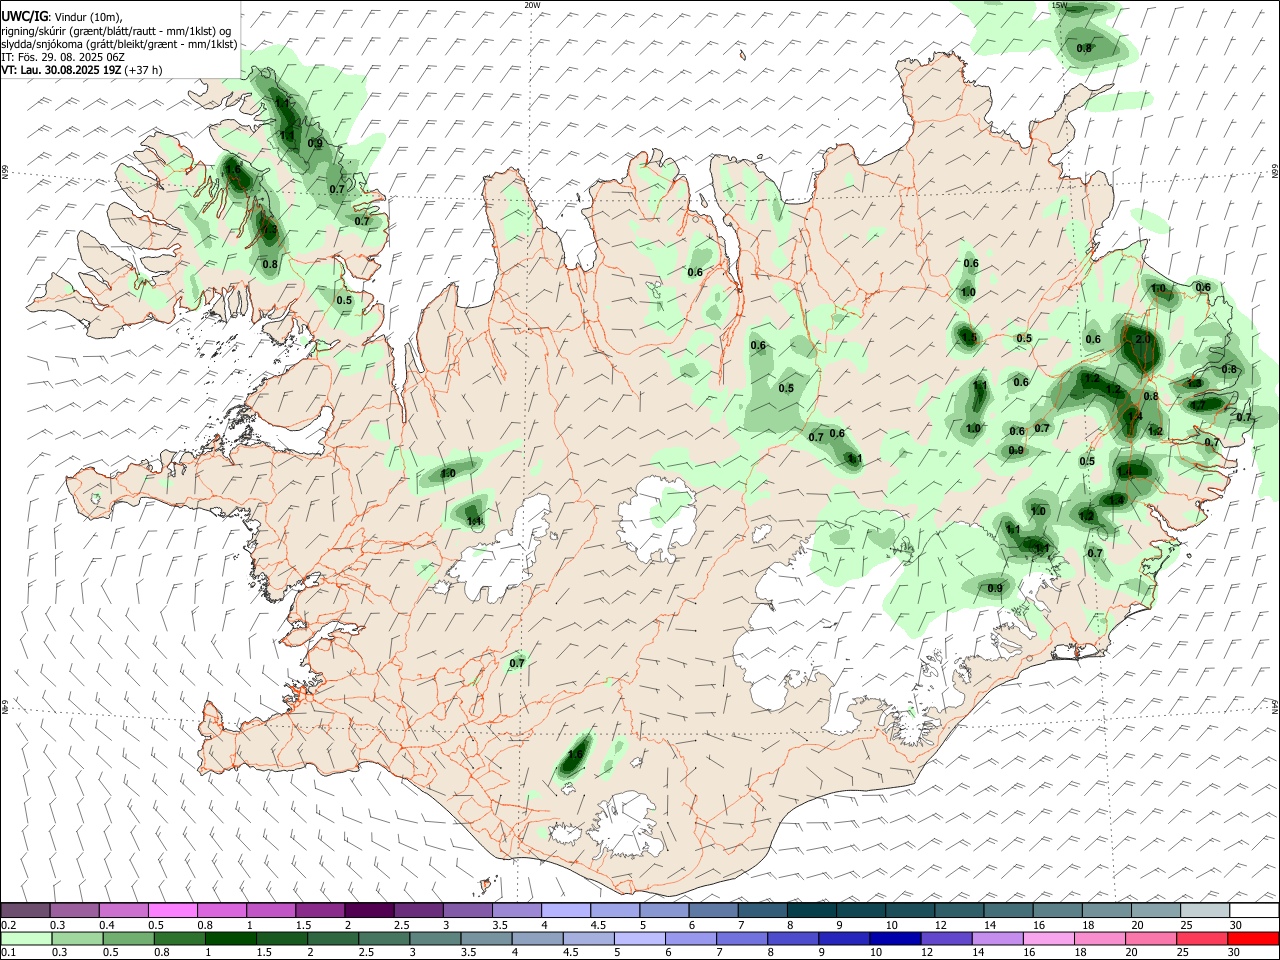Click the 2.0 precipitation value in East Iceland
The height and width of the screenshot is (960, 1280).
click(1143, 339)
